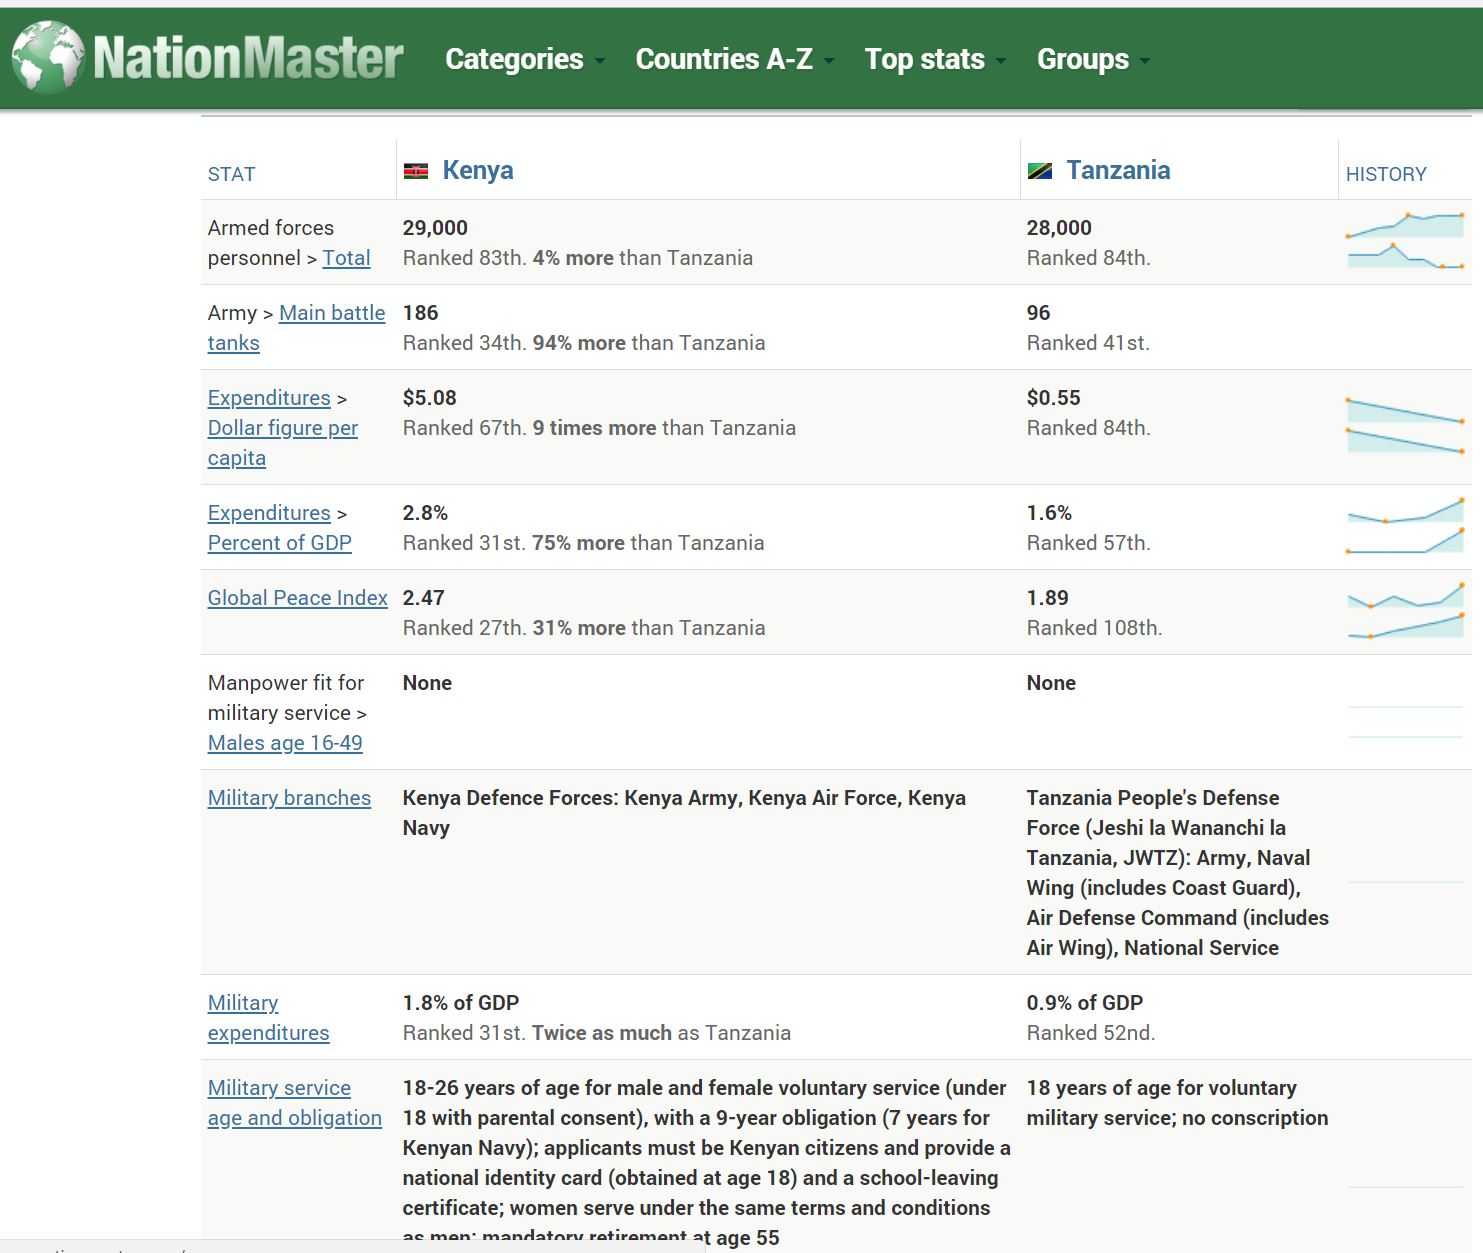Click the Kenya flag icon
The height and width of the screenshot is (1253, 1483).
416,171
